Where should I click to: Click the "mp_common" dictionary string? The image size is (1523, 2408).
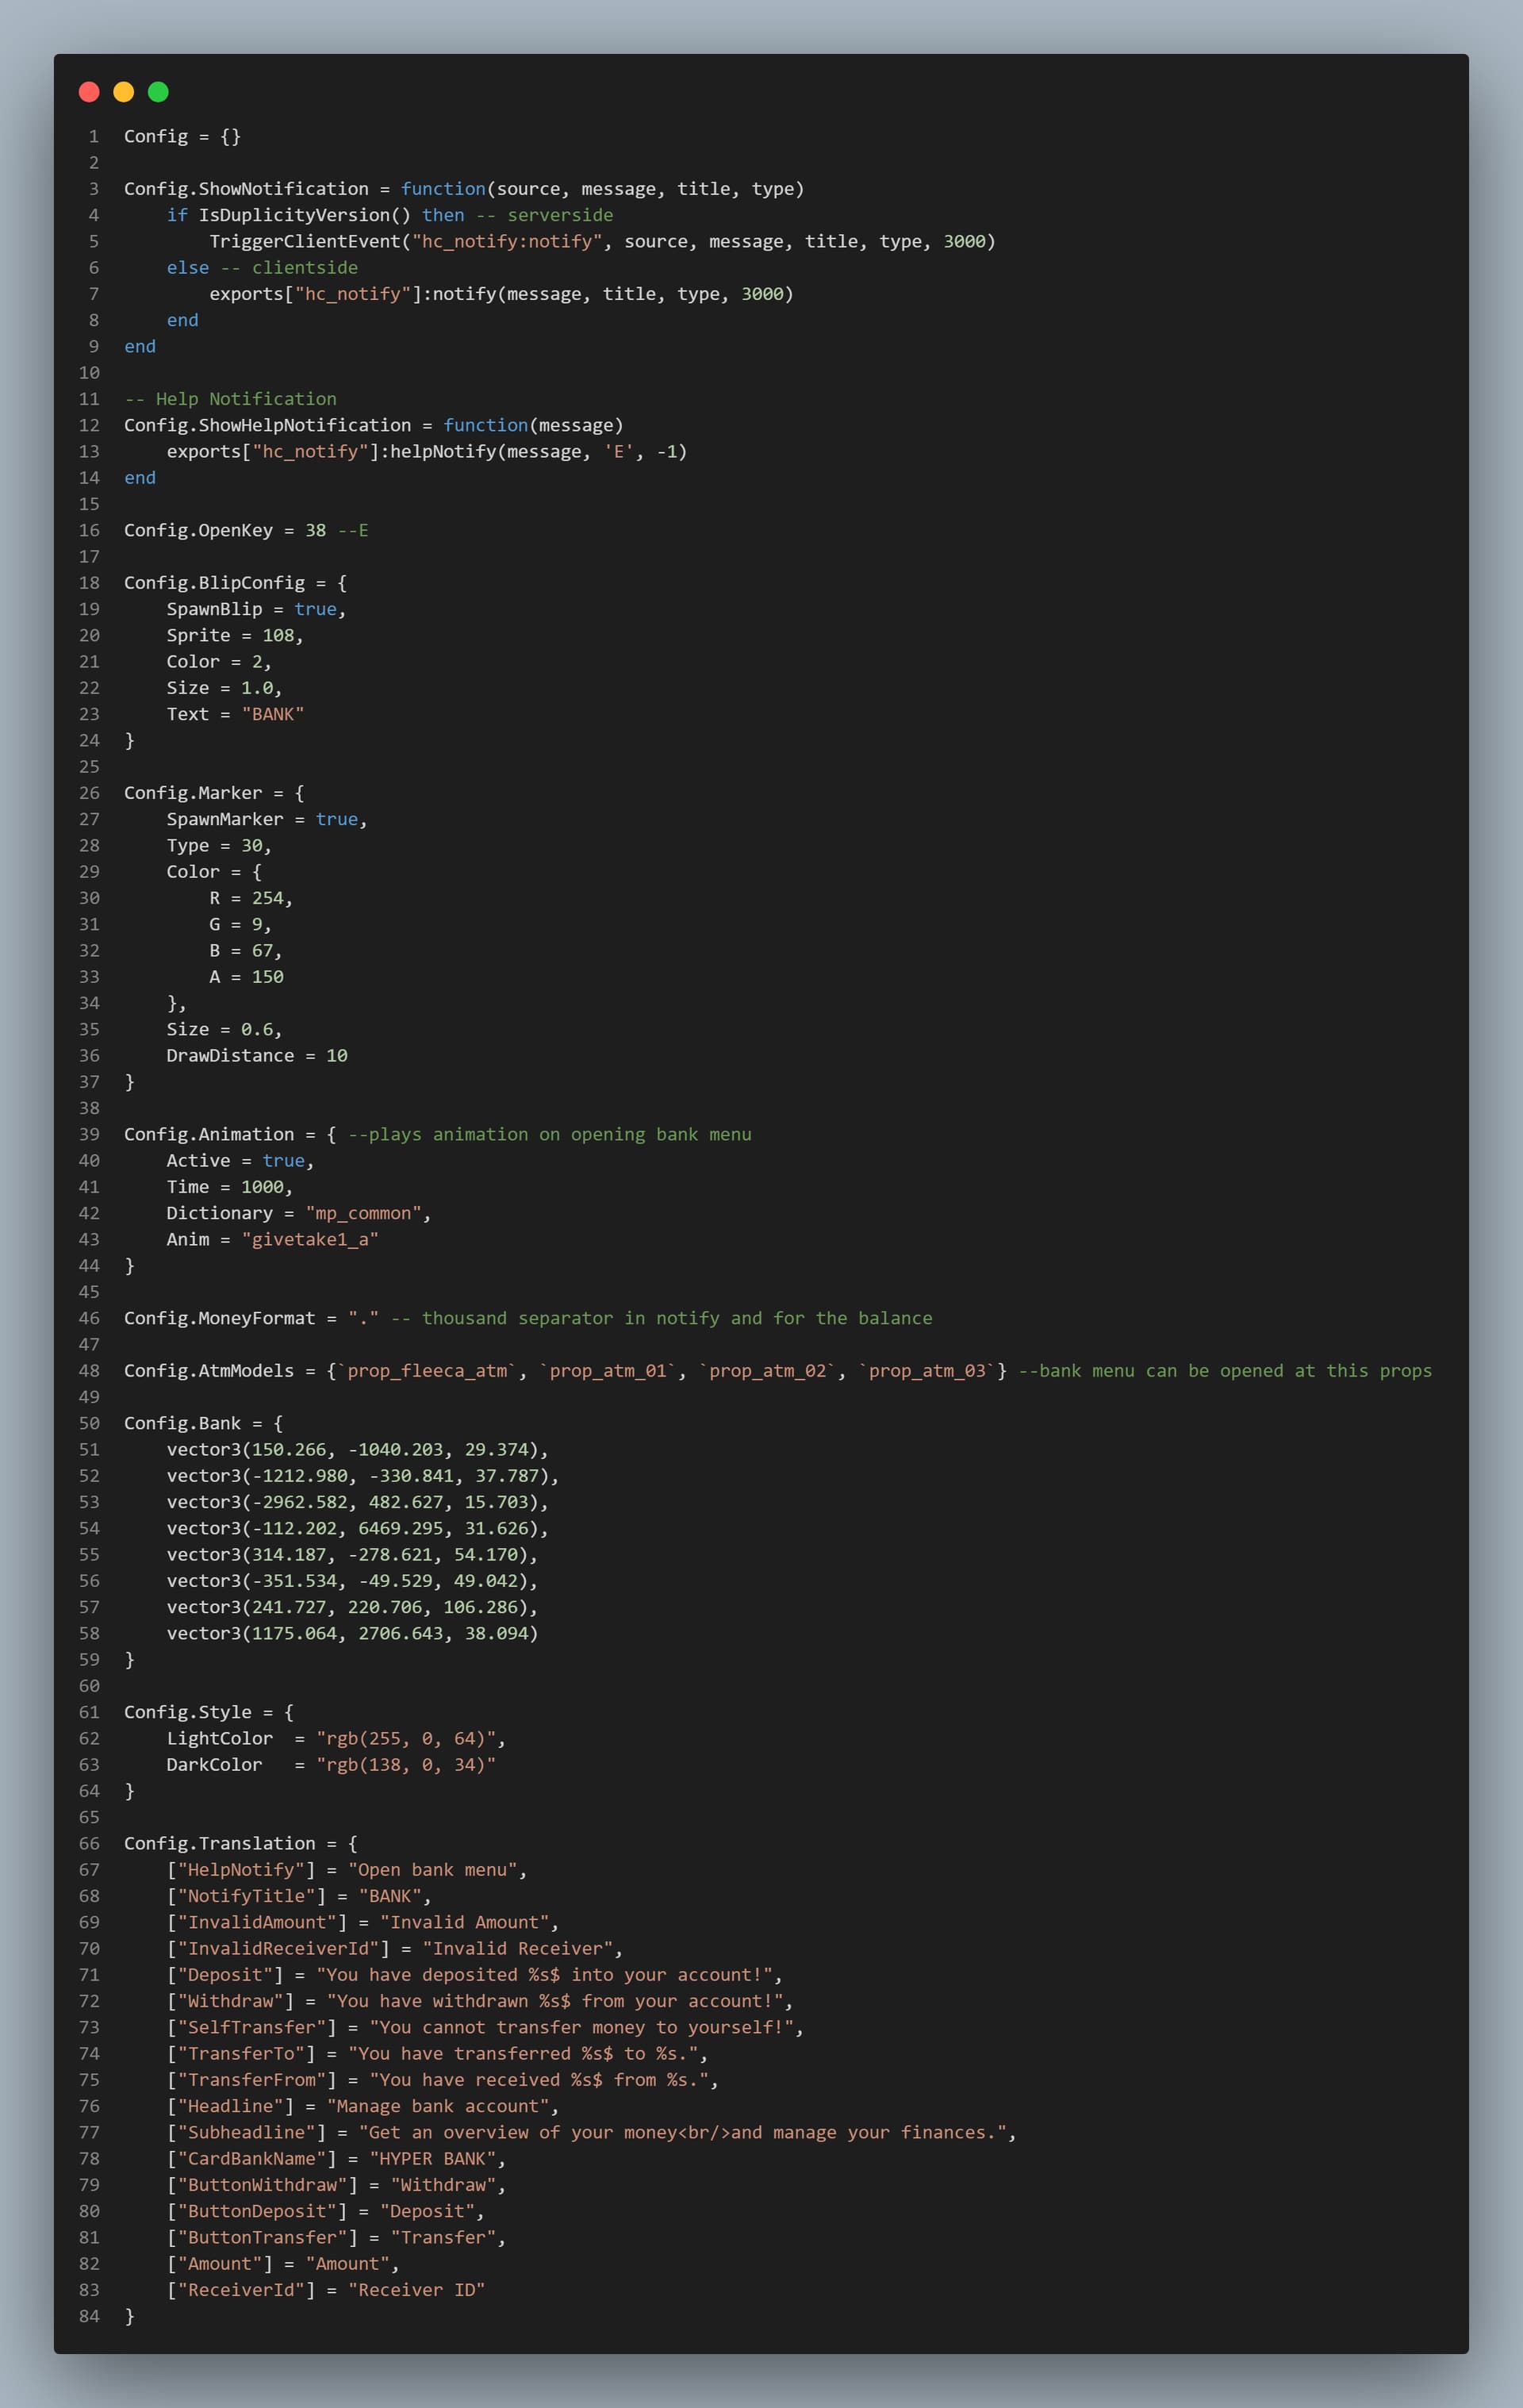coord(363,1213)
